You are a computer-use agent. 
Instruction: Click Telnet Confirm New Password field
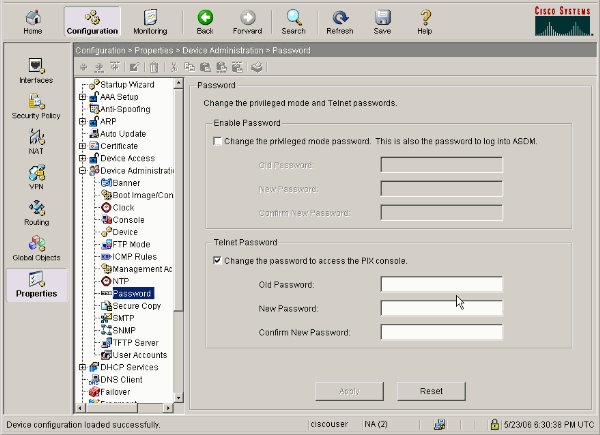(442, 332)
